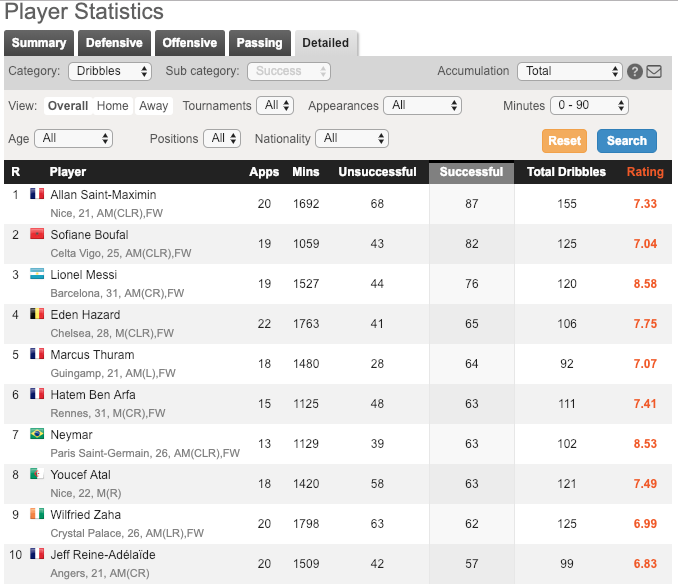Sort table by Rating column header
Viewport: 678px width, 584px height.
(644, 172)
